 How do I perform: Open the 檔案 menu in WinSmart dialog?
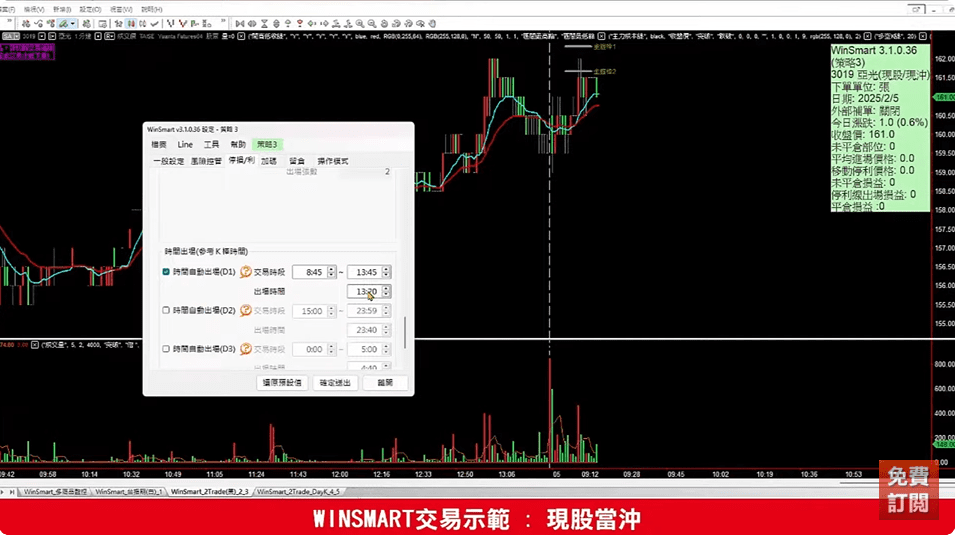point(159,144)
